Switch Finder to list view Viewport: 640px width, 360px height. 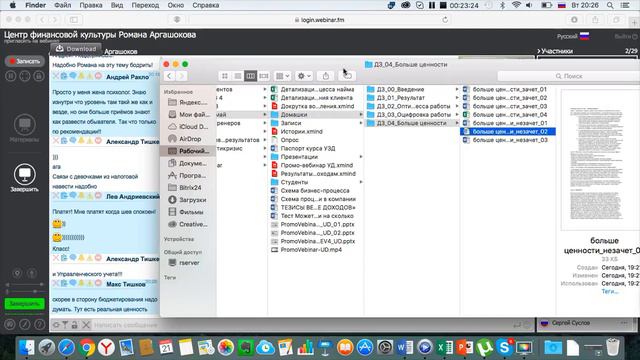tap(238, 76)
